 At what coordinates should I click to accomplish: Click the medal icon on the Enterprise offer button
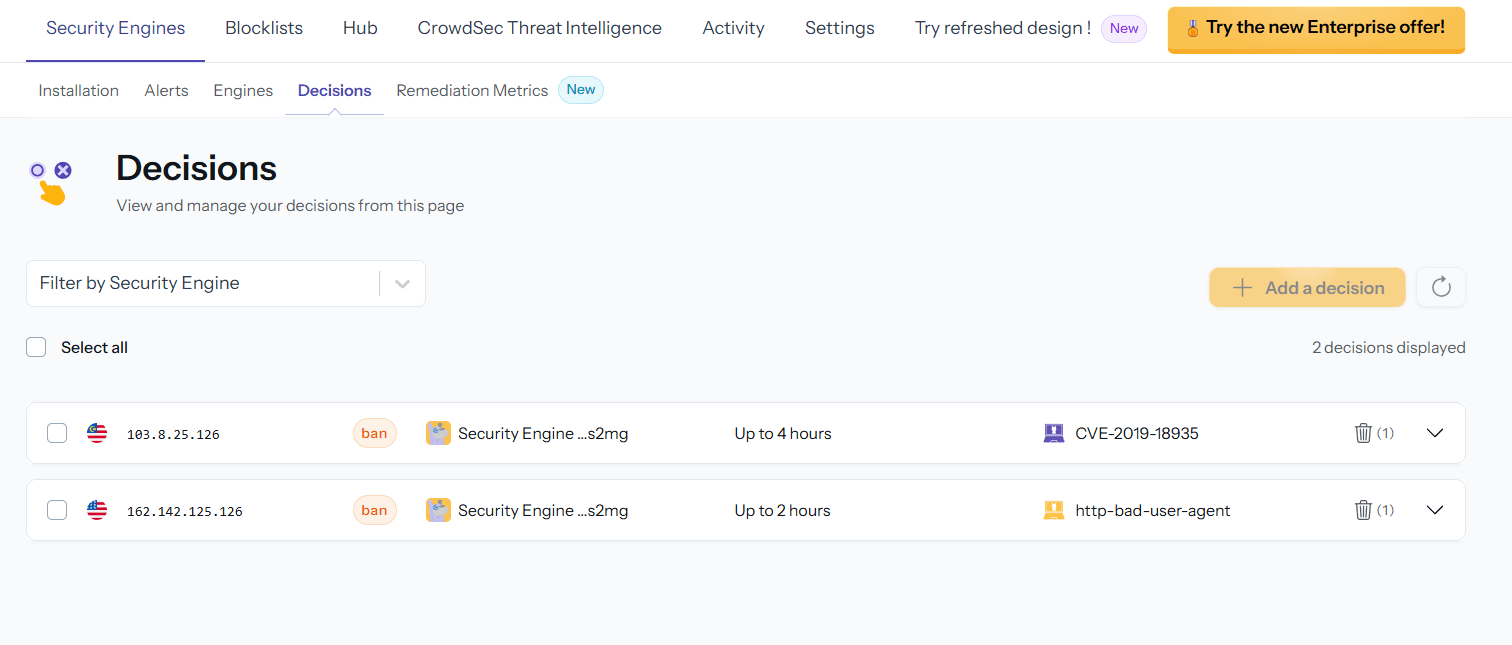[1193, 28]
